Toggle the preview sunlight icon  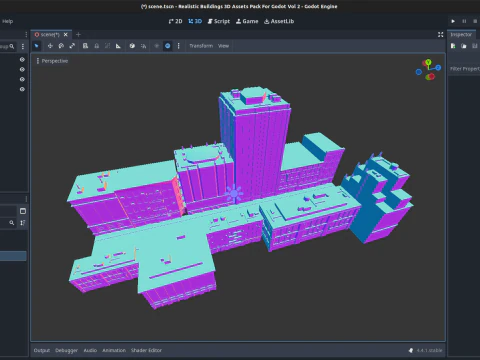click(x=157, y=46)
